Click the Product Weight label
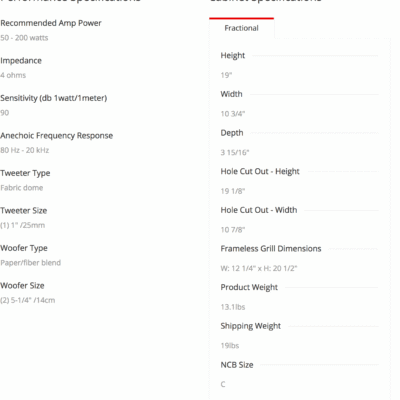400x400 pixels. pos(249,287)
